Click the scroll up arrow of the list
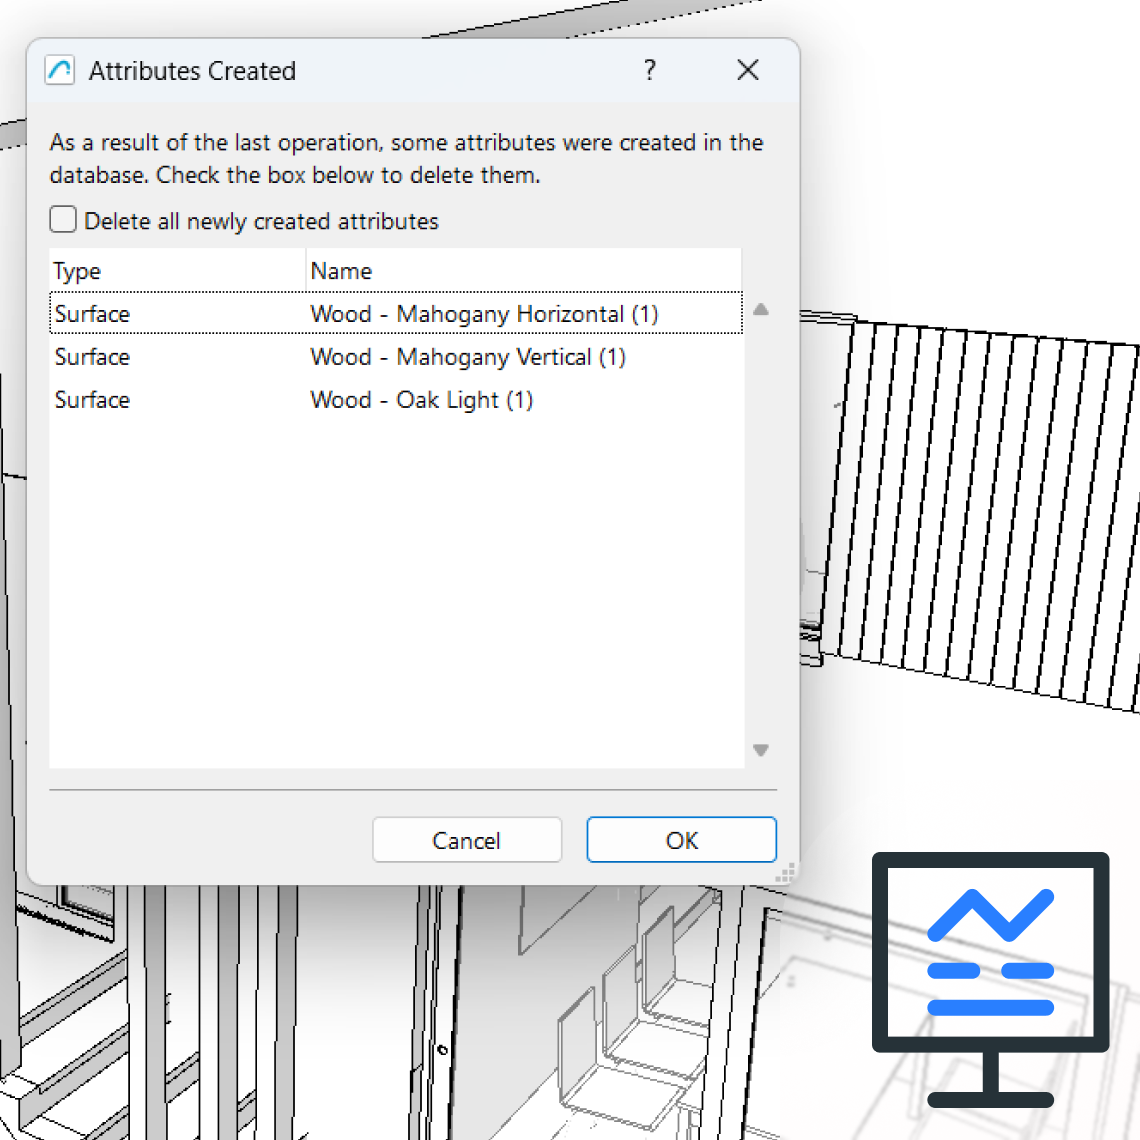 pos(761,310)
